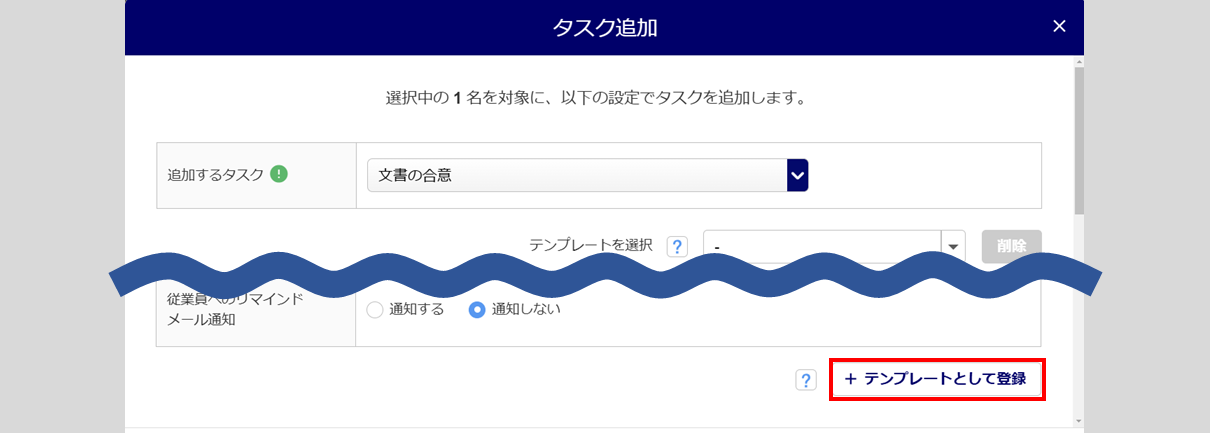Expand the 文書の合意 dropdown chevron
1210x433 pixels.
point(797,175)
